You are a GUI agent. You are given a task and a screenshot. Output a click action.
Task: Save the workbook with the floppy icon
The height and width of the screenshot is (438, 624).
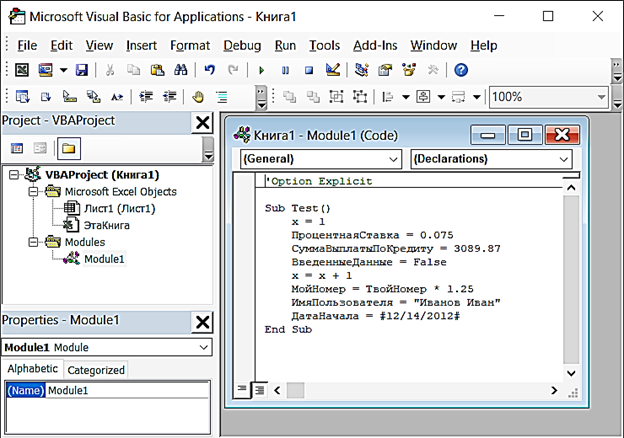[x=82, y=70]
